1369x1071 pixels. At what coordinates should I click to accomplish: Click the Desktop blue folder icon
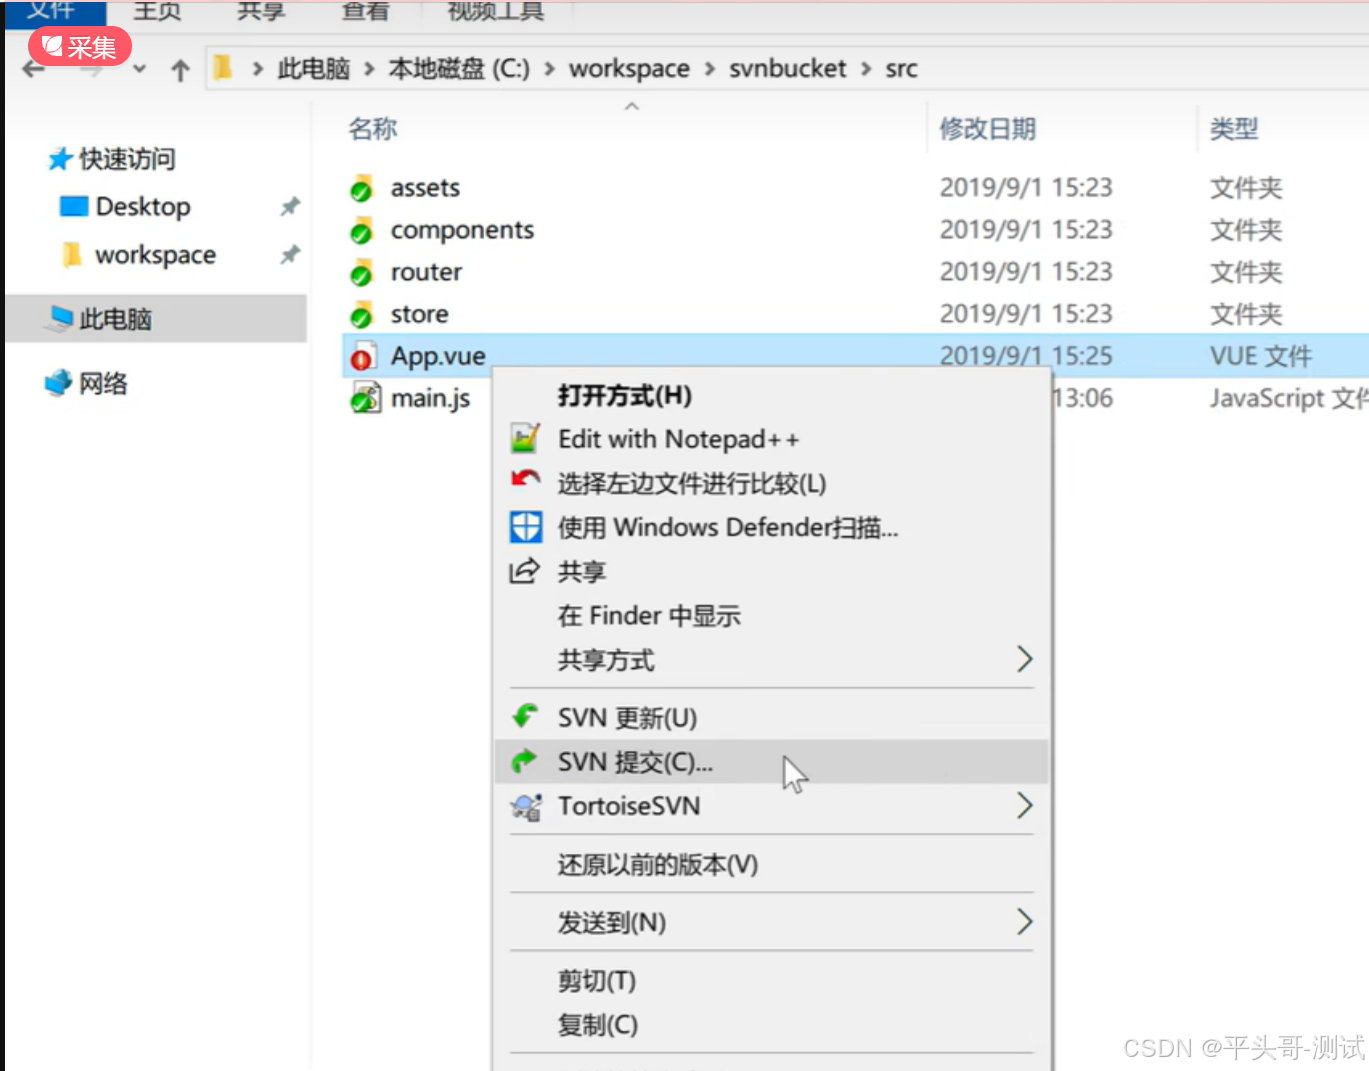point(74,206)
